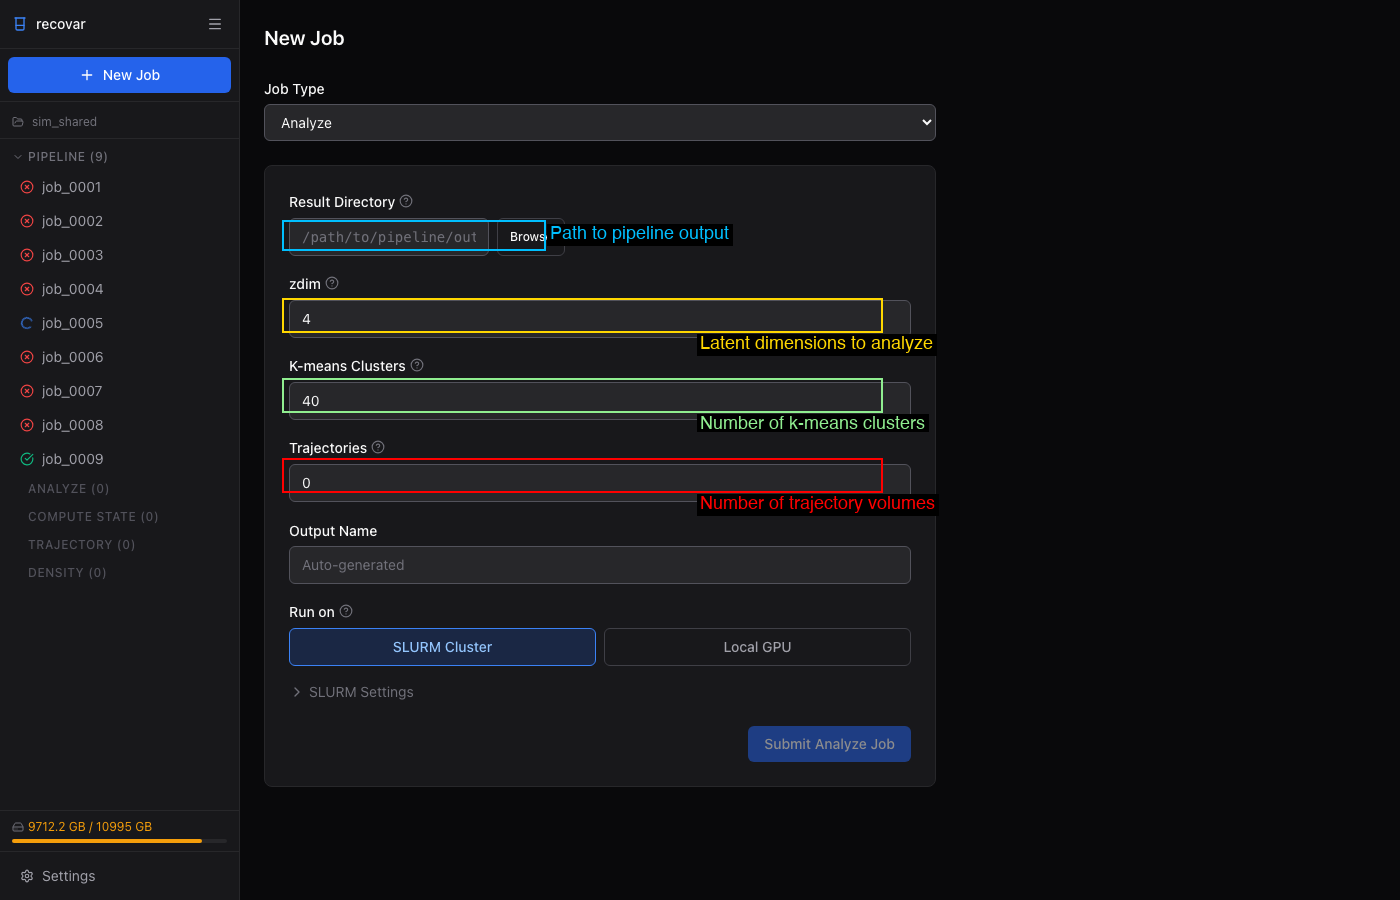
Task: Click failed status icon of job_0003
Action: (27, 255)
